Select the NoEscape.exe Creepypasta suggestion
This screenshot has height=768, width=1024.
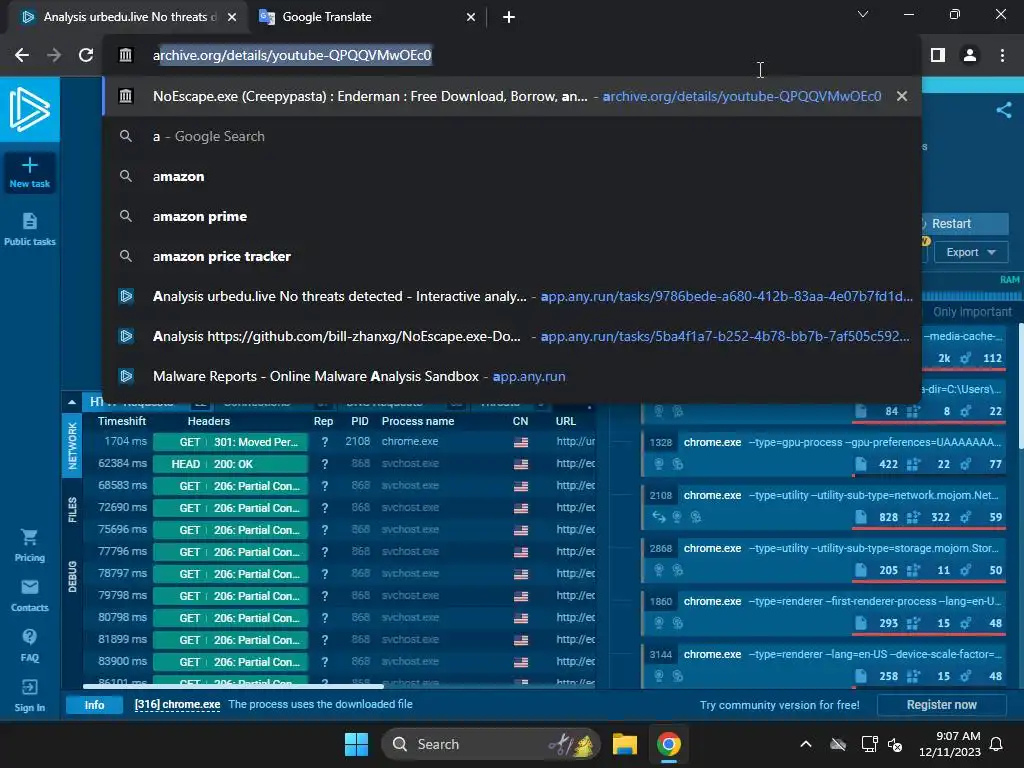pyautogui.click(x=512, y=96)
